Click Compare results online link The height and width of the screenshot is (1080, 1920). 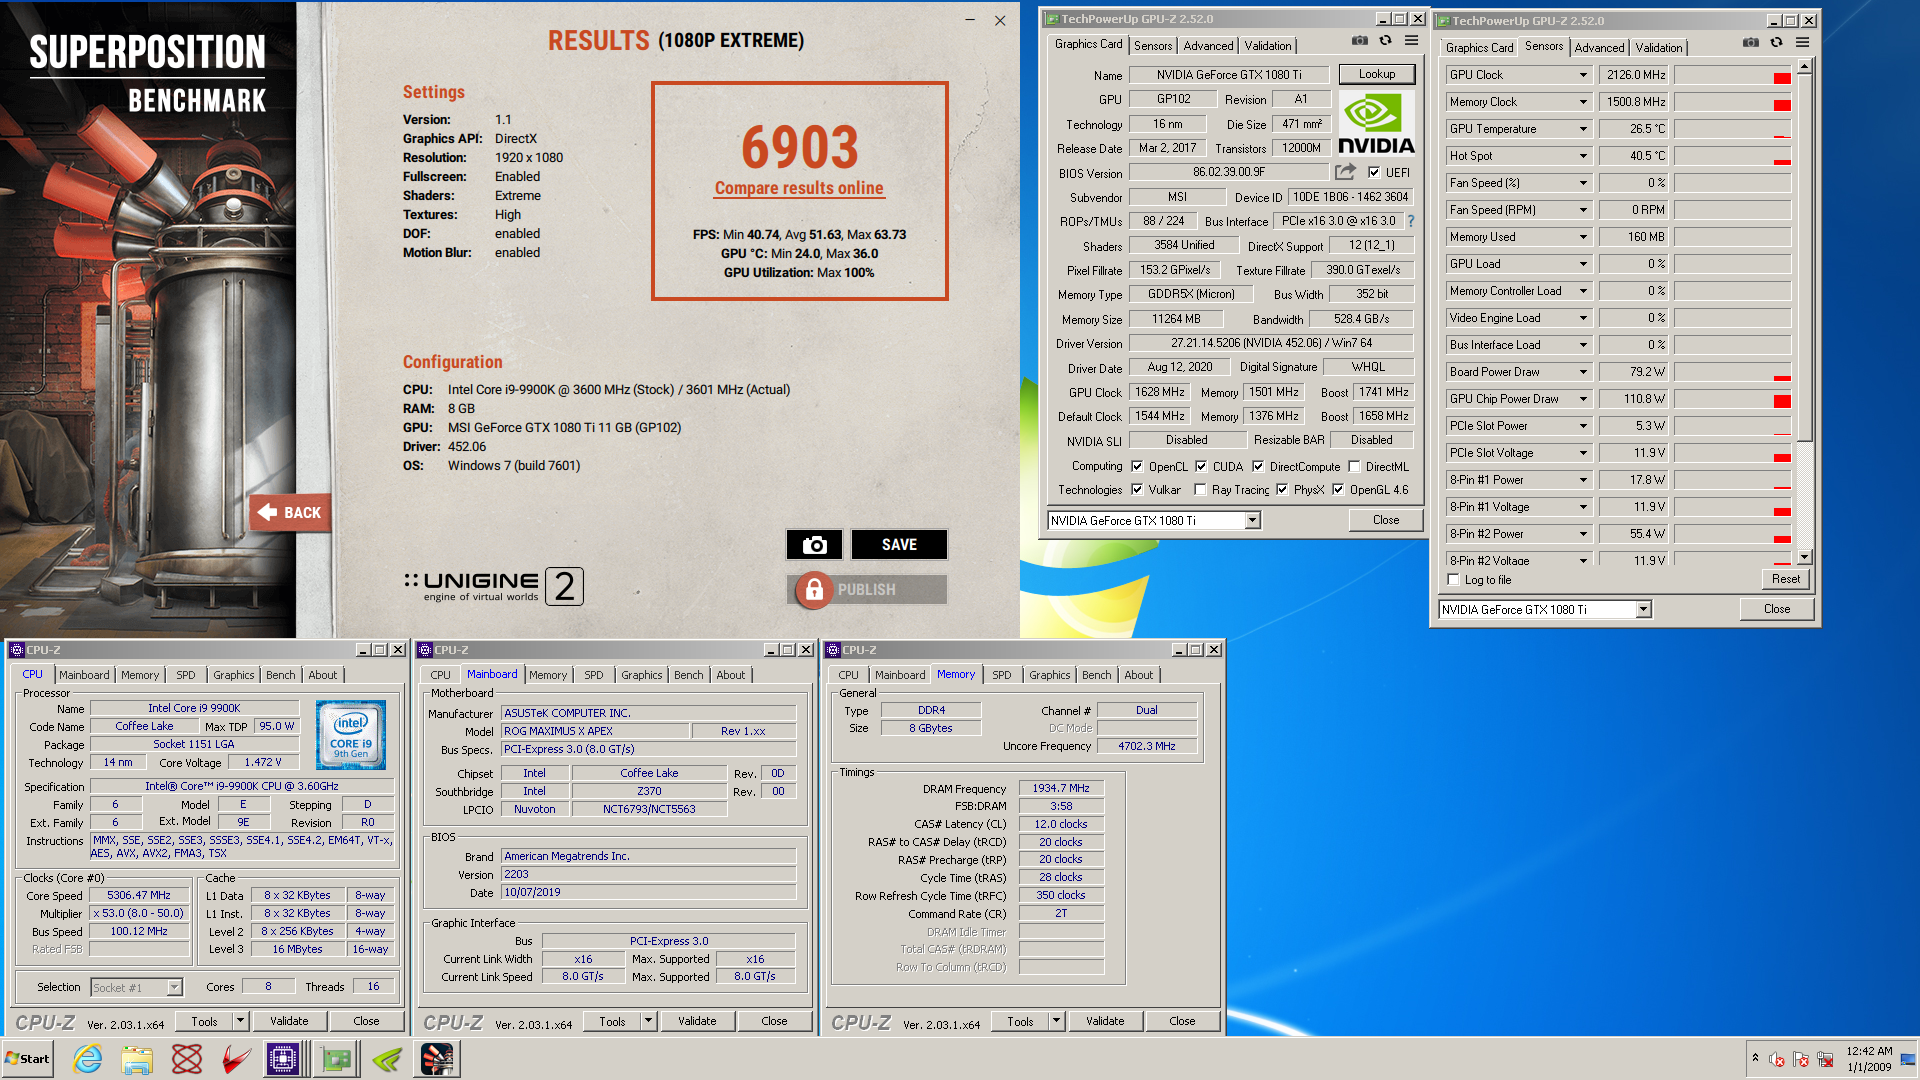(799, 188)
